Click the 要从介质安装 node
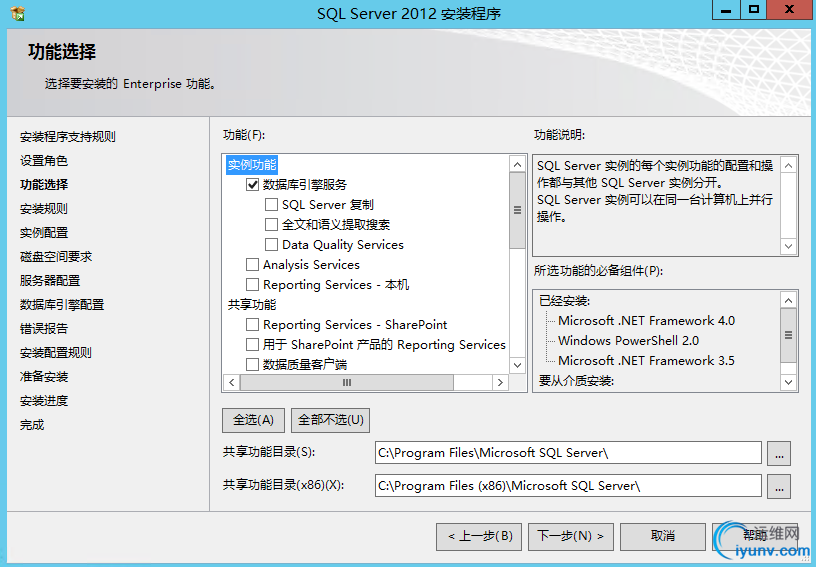 click(x=576, y=381)
